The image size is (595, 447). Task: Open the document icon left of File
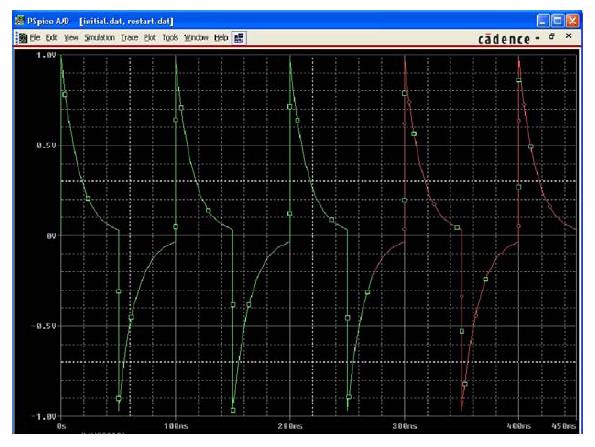(23, 38)
